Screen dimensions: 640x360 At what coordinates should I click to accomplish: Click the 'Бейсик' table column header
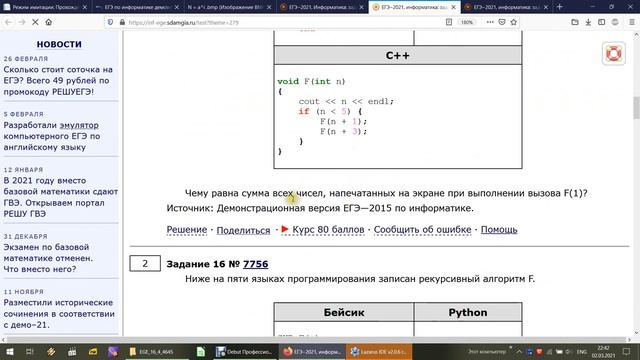(x=344, y=312)
